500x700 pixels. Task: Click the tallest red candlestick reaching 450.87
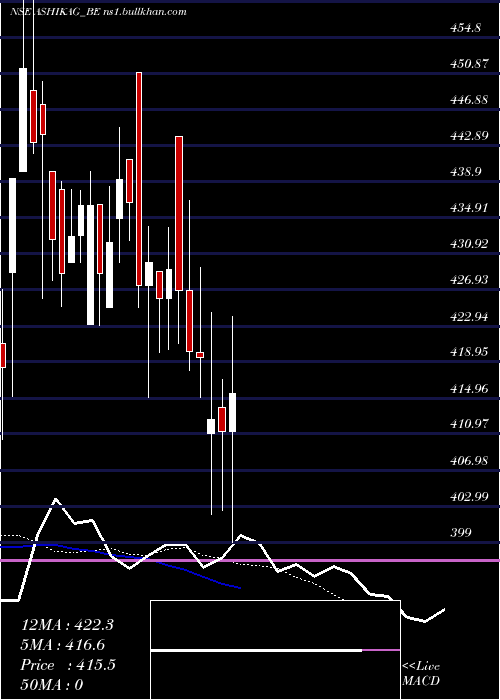tap(139, 179)
